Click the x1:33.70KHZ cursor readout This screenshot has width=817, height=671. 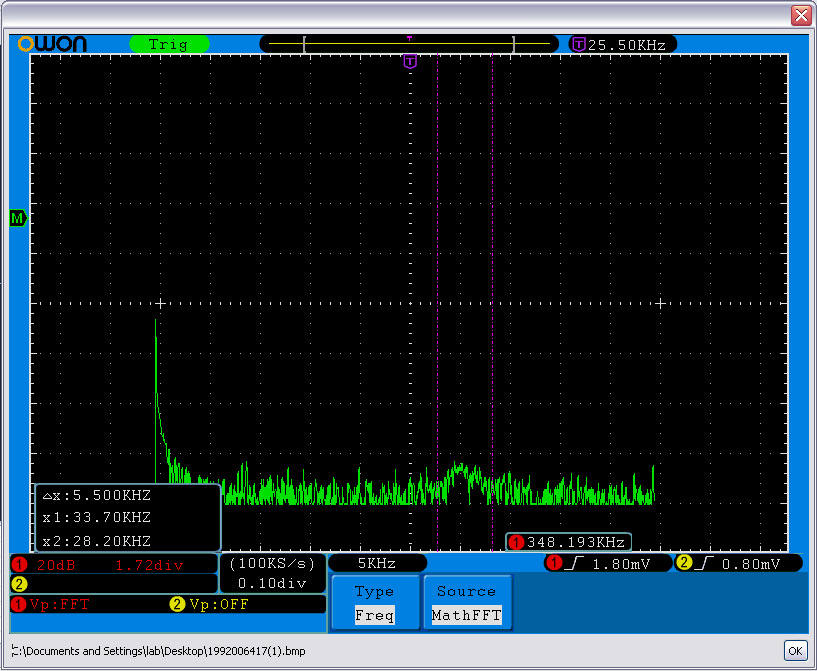point(97,517)
